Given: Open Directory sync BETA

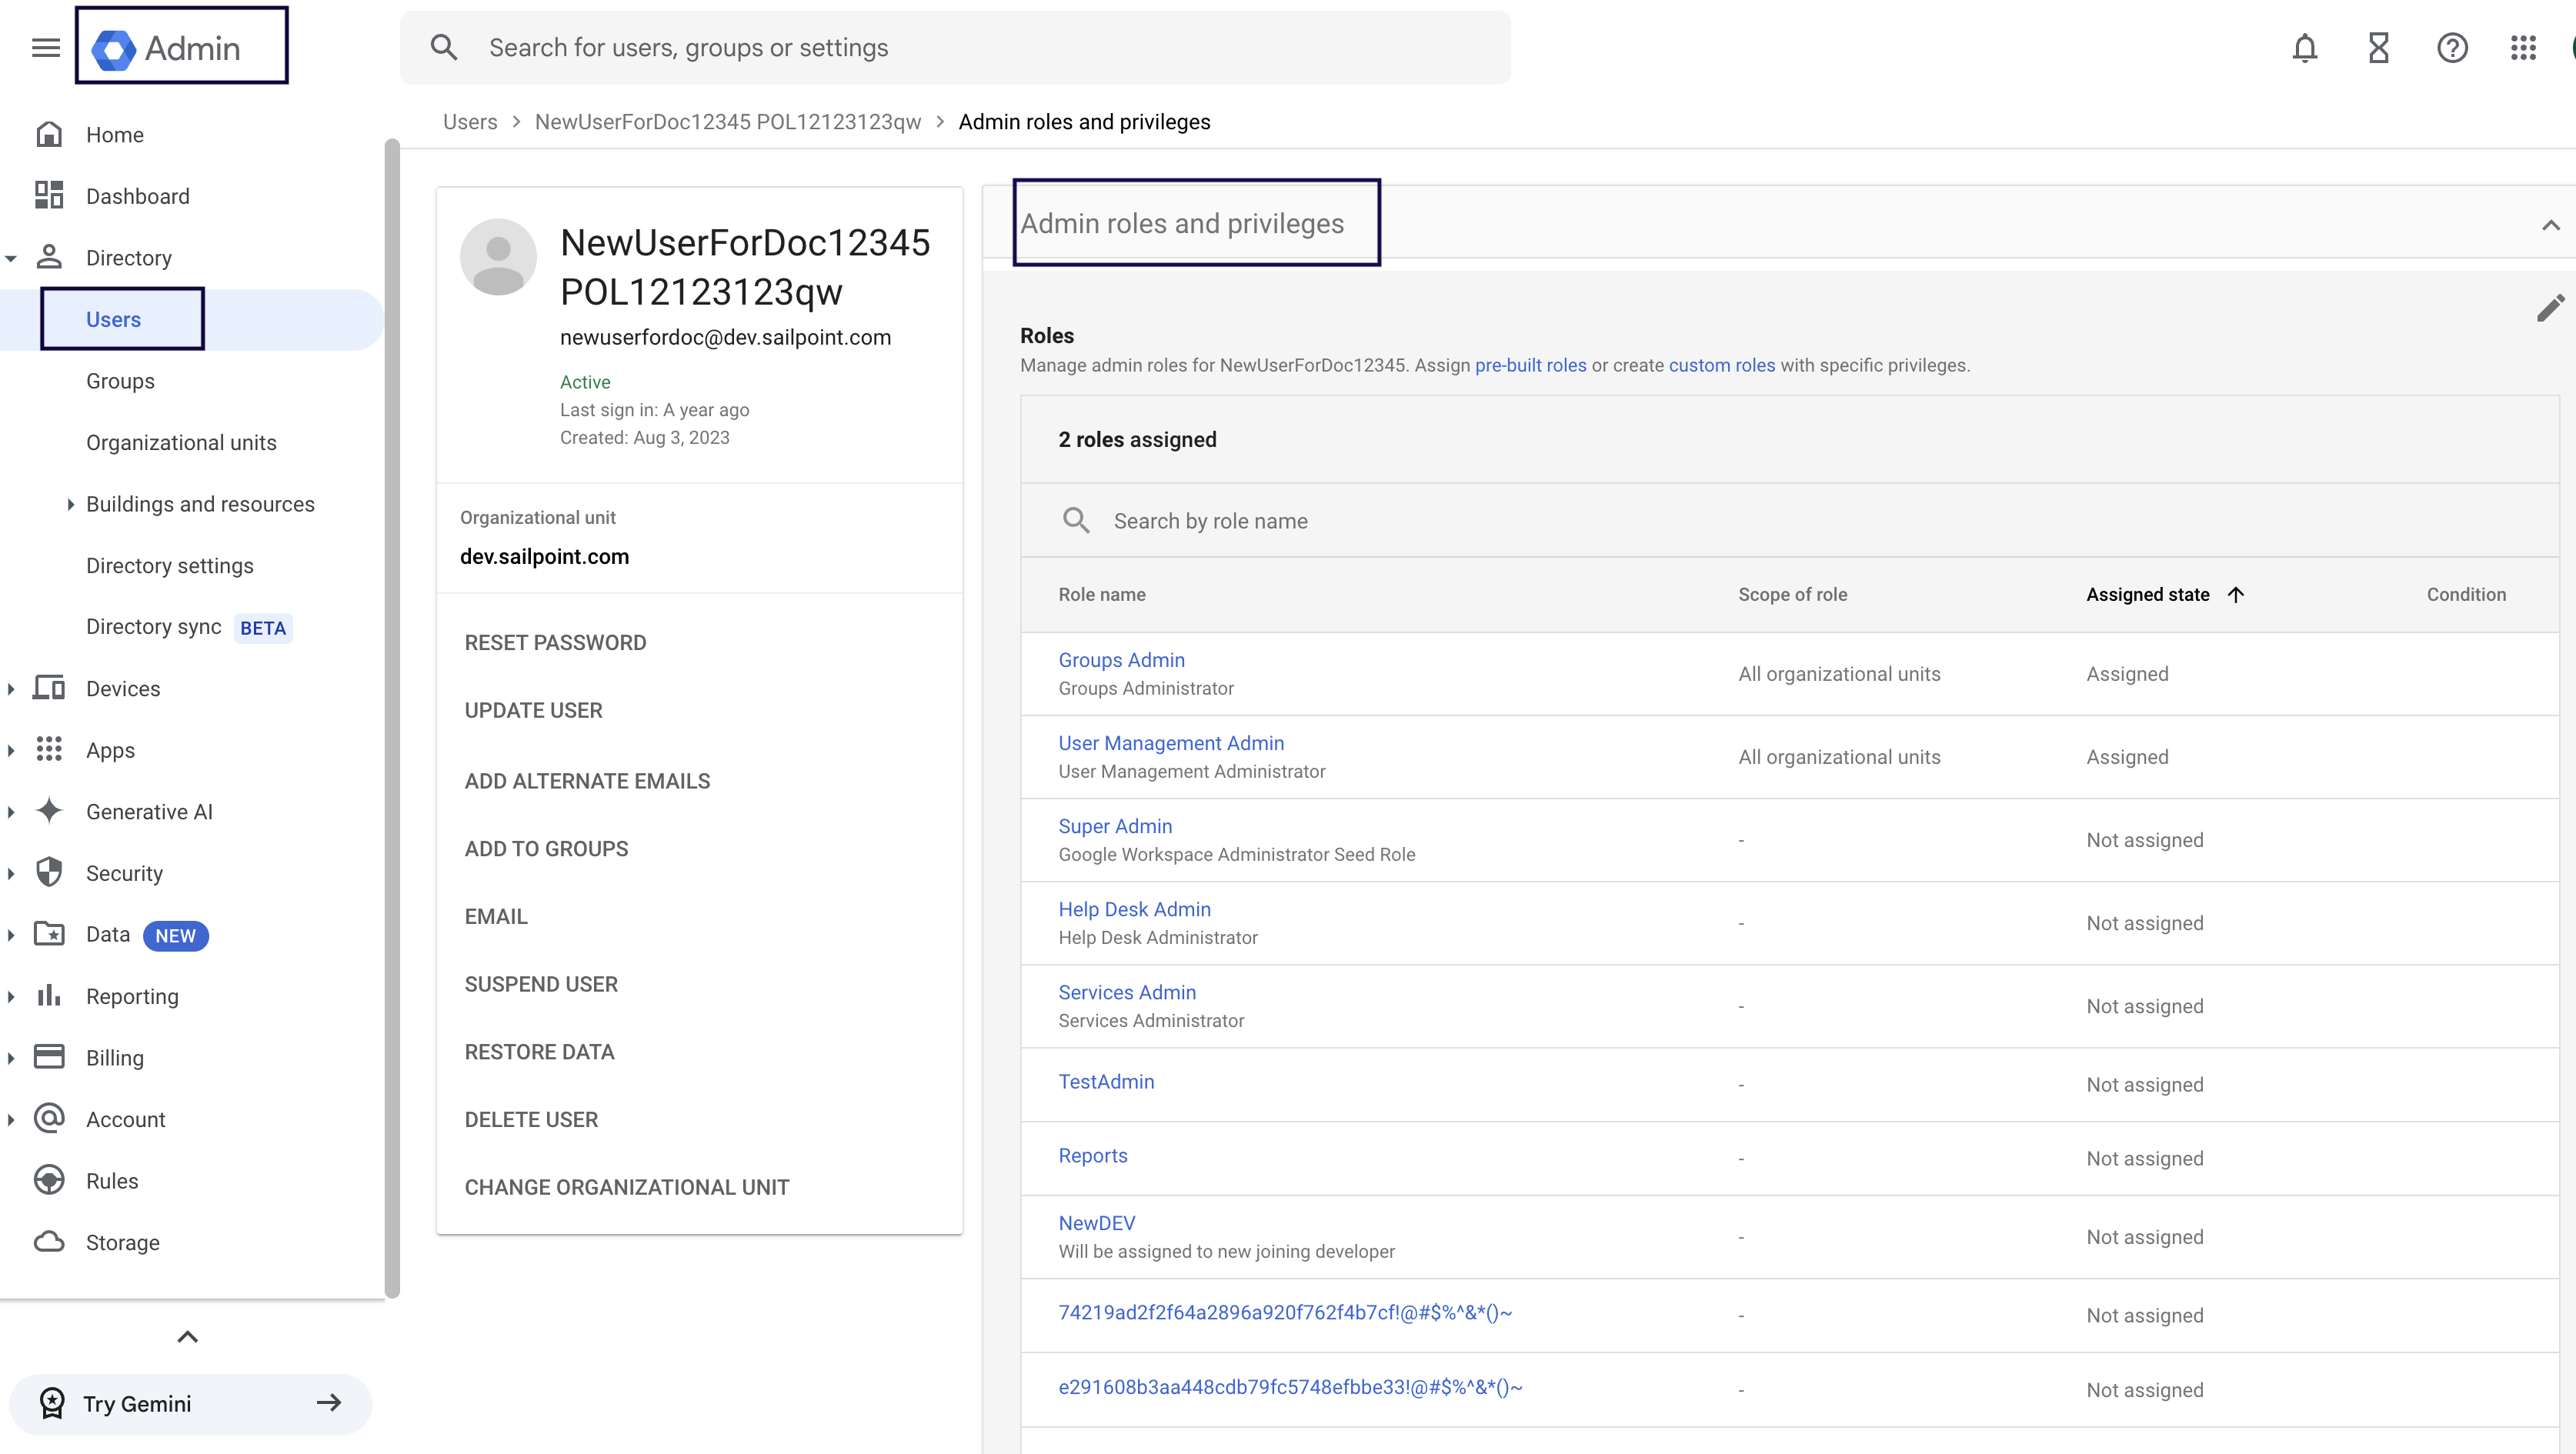Looking at the screenshot, I should point(188,627).
